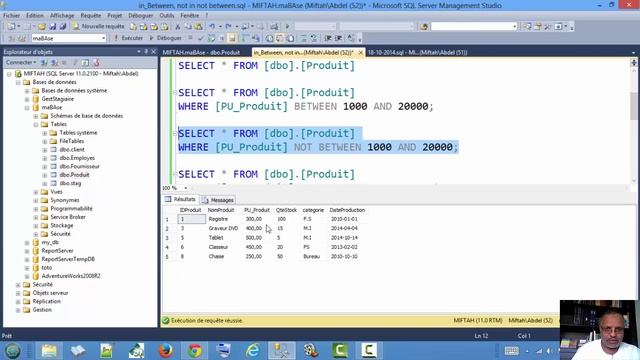
Task: Click the Start green arrow icon
Action: pyautogui.click(x=287, y=27)
